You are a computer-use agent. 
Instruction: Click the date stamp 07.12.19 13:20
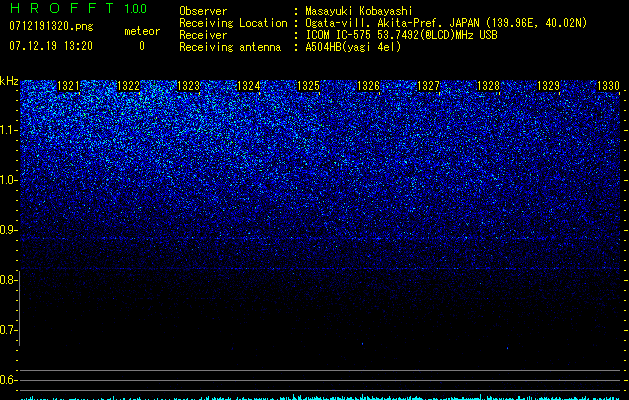pos(51,46)
